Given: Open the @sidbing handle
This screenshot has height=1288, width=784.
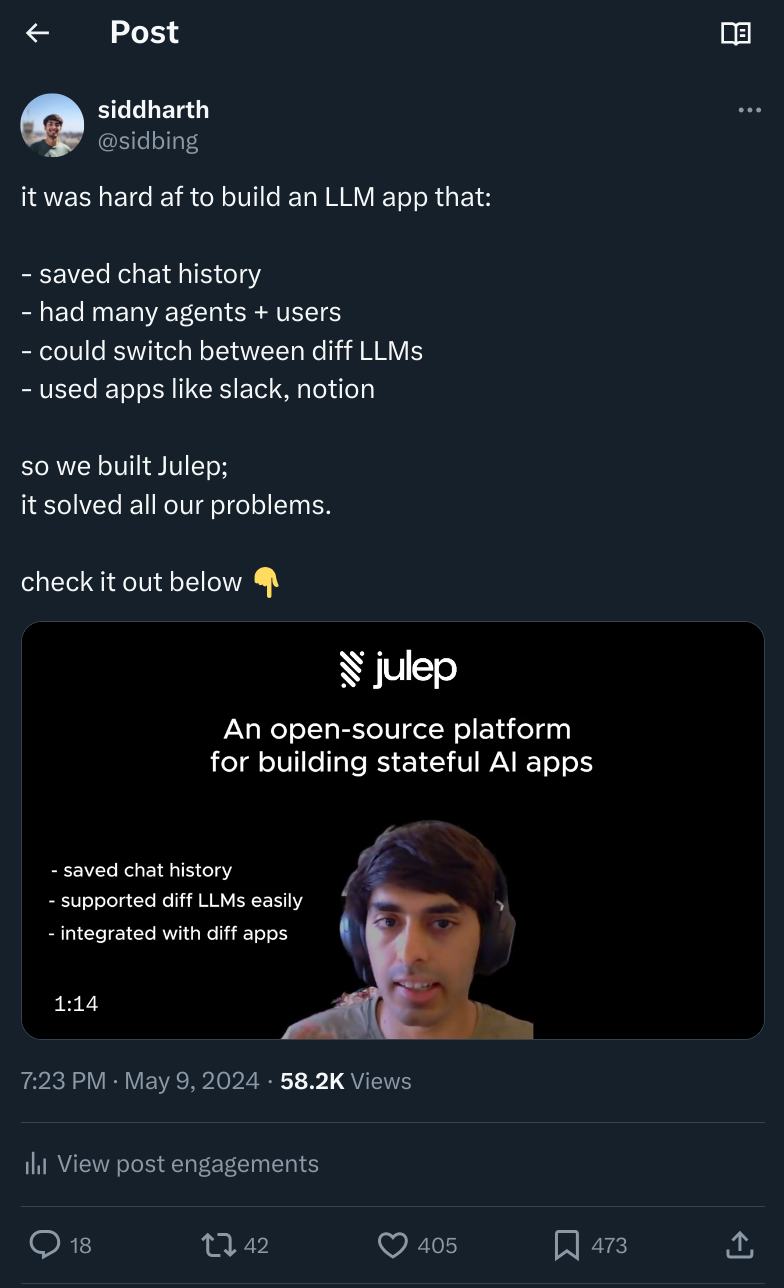Looking at the screenshot, I should click(148, 141).
